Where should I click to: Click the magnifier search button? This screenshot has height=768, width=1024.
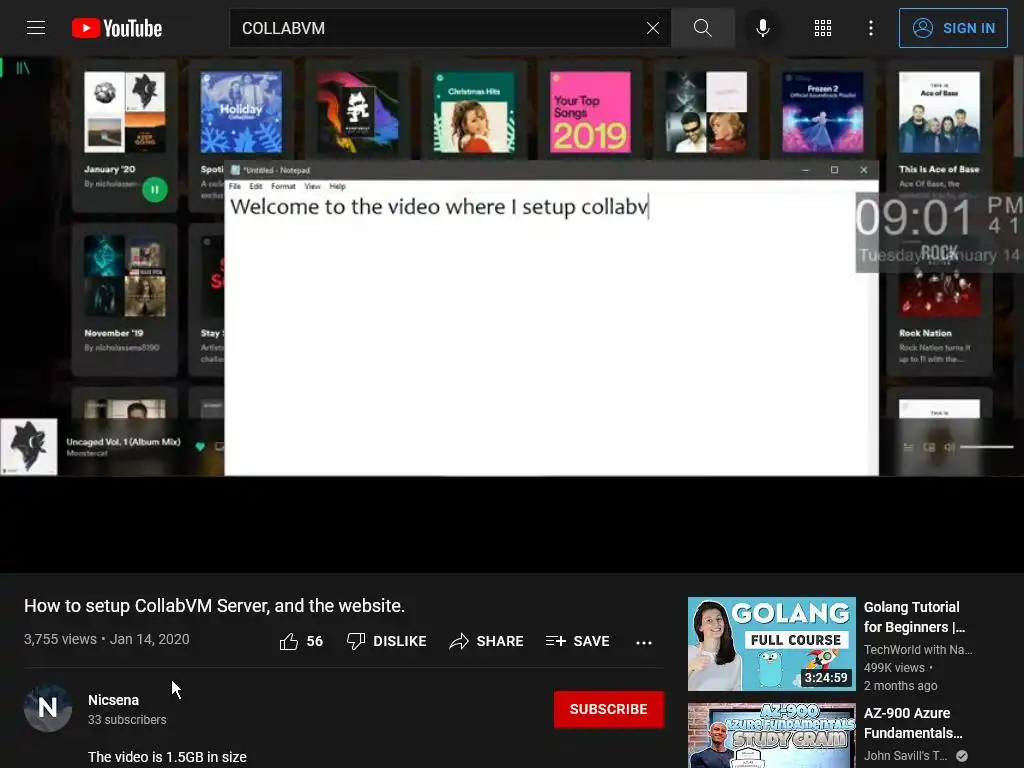click(703, 28)
